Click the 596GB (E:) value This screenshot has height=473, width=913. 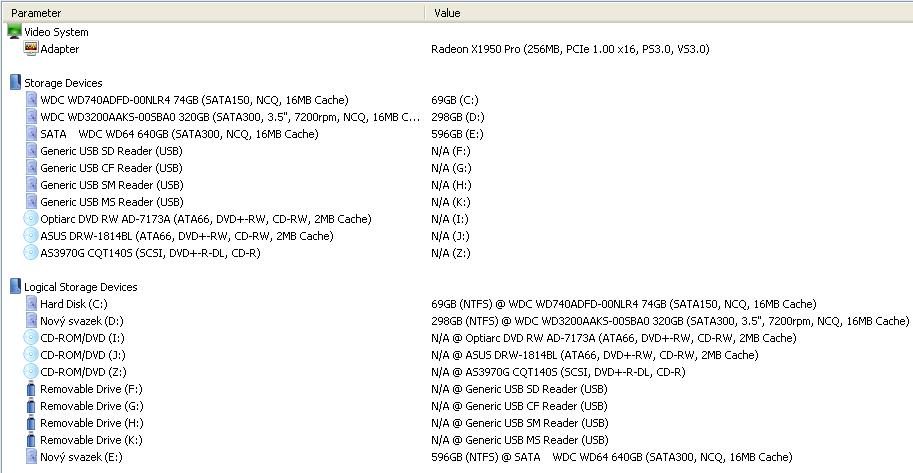(457, 134)
